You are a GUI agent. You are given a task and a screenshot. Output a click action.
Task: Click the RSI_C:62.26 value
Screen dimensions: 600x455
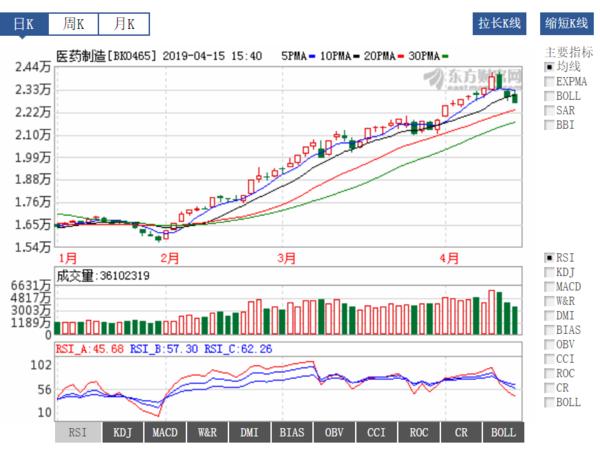click(238, 349)
